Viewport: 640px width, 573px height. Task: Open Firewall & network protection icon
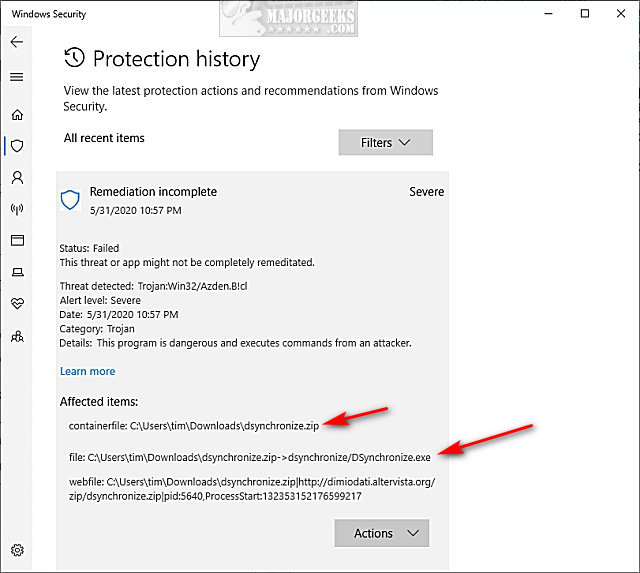pyautogui.click(x=16, y=210)
